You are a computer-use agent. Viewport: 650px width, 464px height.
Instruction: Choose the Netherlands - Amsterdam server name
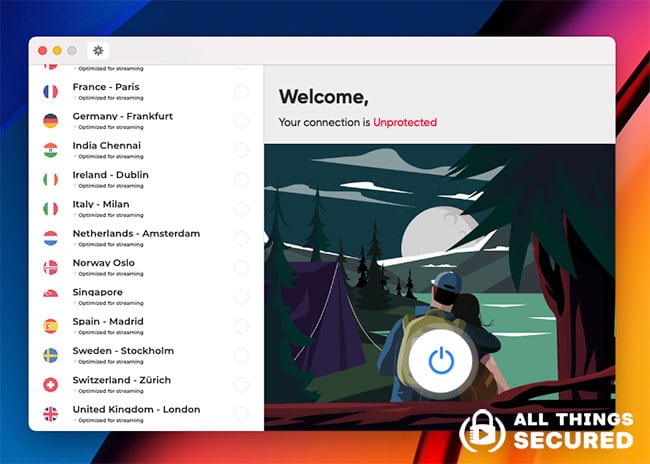click(x=136, y=233)
